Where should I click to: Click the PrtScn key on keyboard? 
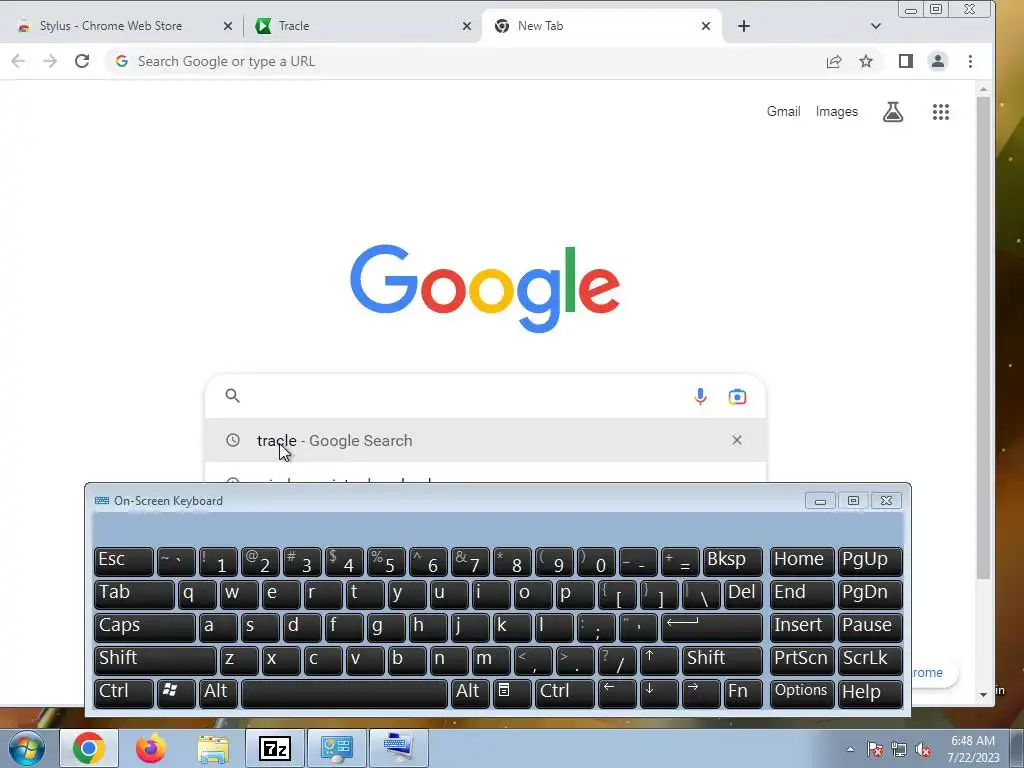pos(801,660)
